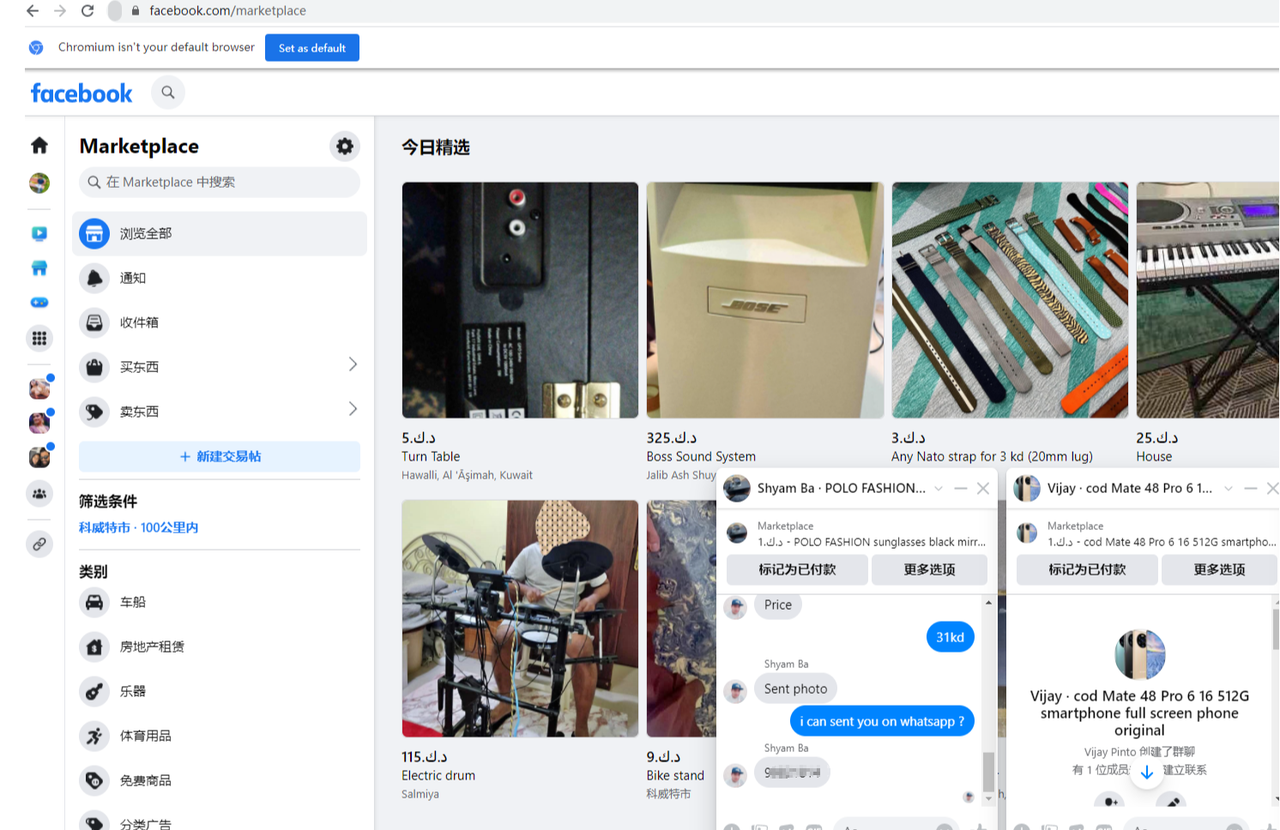Open the Watch video icon in sidebar

point(39,234)
